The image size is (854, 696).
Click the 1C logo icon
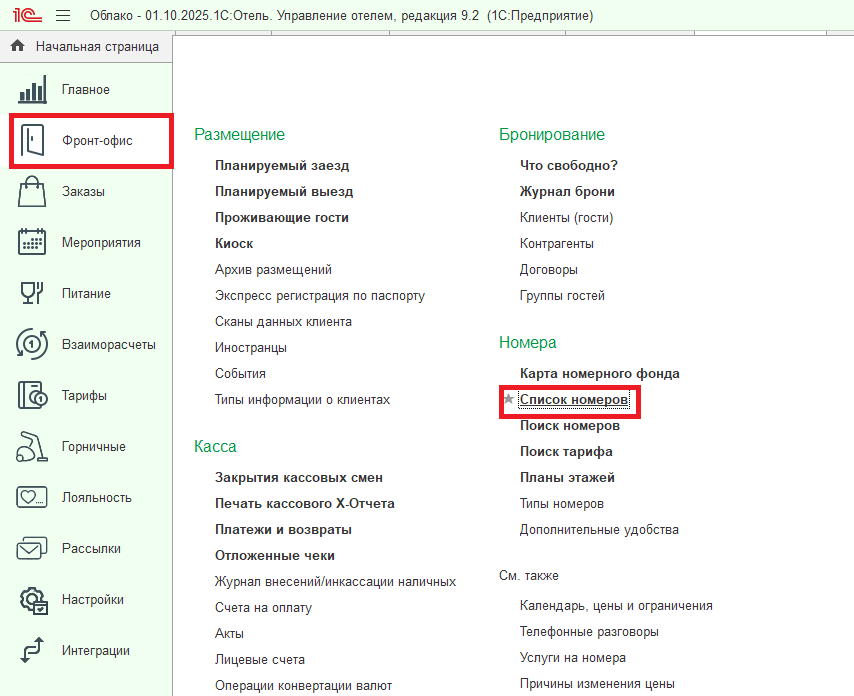pyautogui.click(x=27, y=15)
